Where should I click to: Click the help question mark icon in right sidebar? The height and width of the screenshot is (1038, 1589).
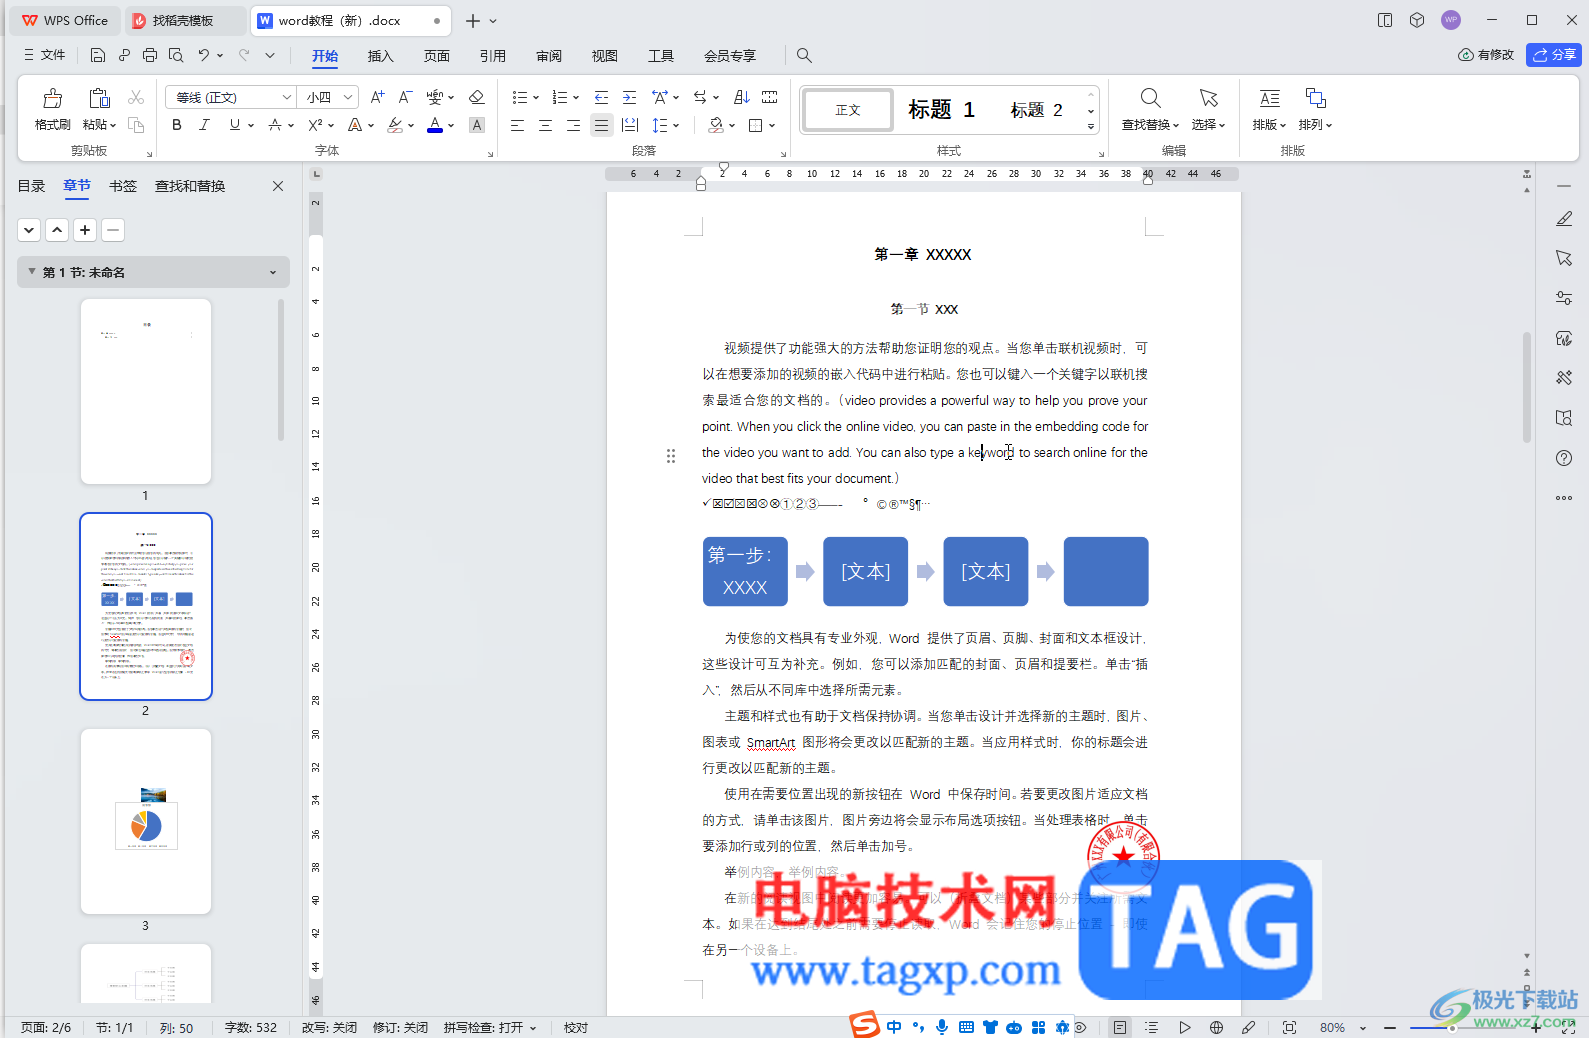pyautogui.click(x=1564, y=458)
